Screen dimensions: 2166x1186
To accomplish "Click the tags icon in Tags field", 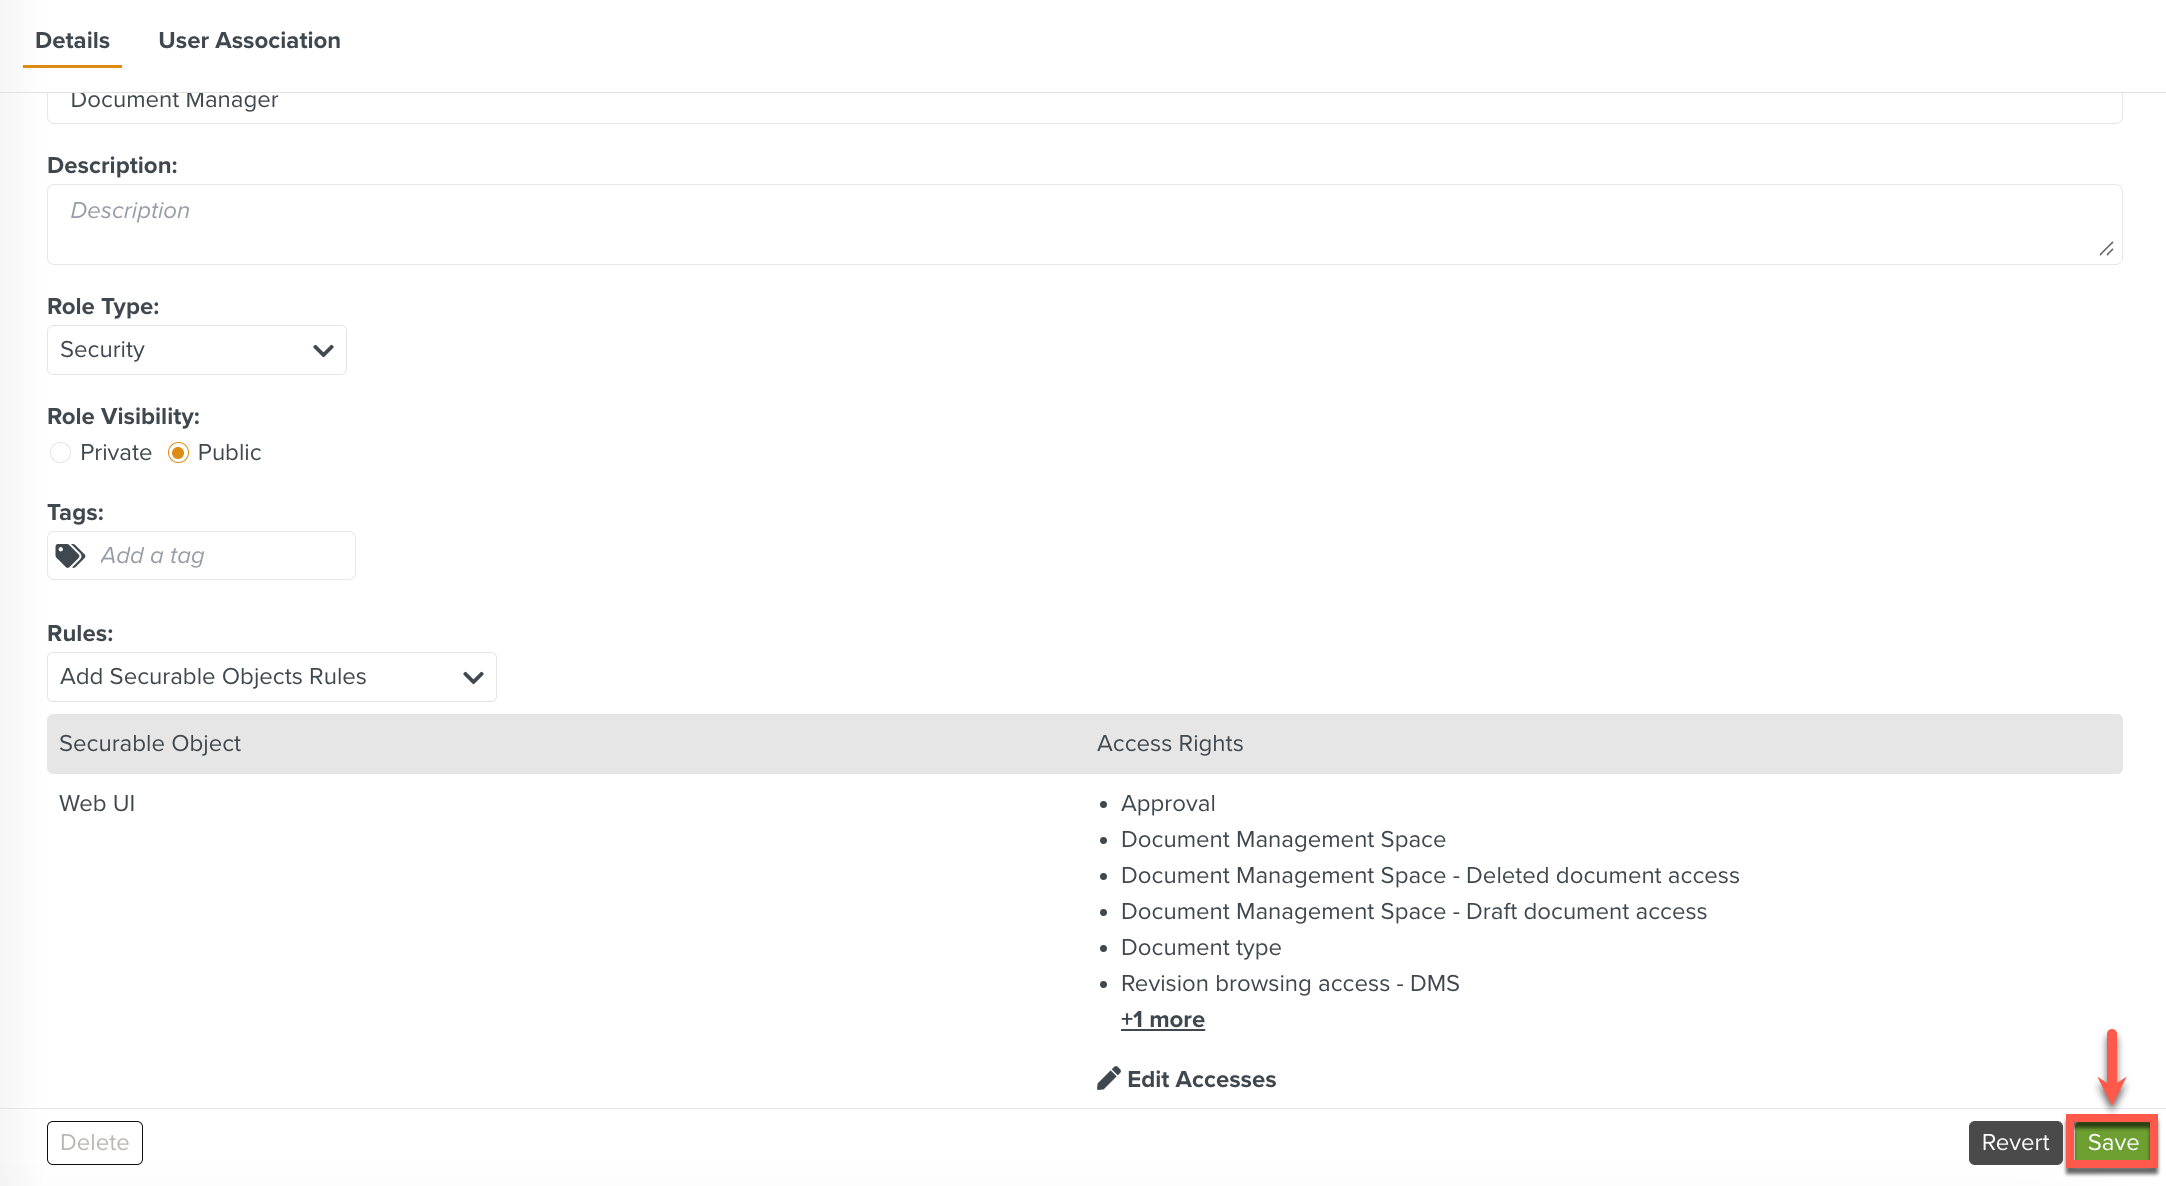I will coord(70,556).
